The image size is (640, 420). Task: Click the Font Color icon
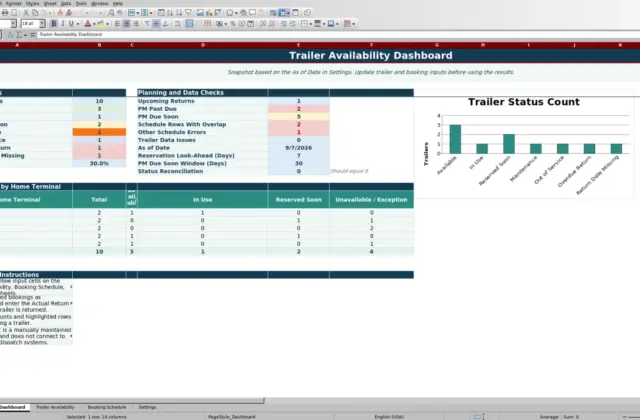[x=88, y=24]
